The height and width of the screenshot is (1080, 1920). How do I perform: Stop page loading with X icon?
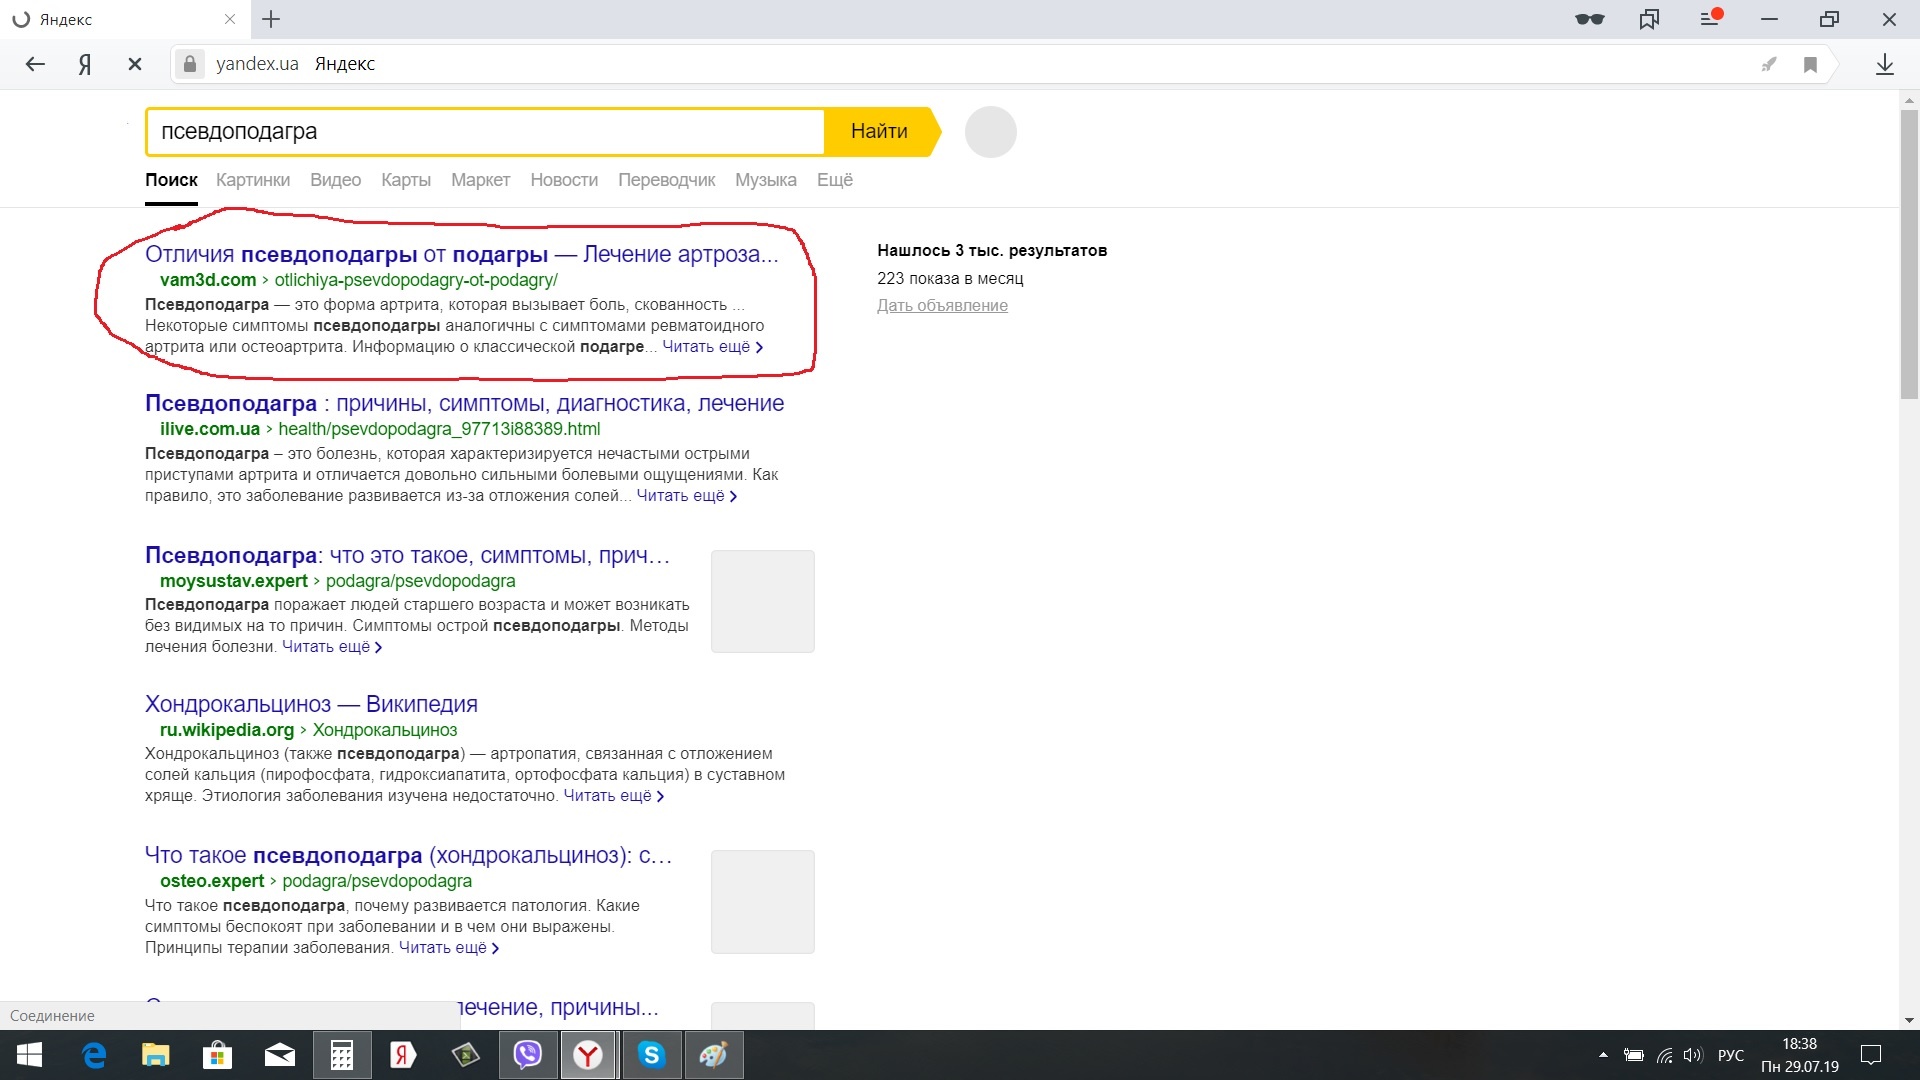point(135,64)
